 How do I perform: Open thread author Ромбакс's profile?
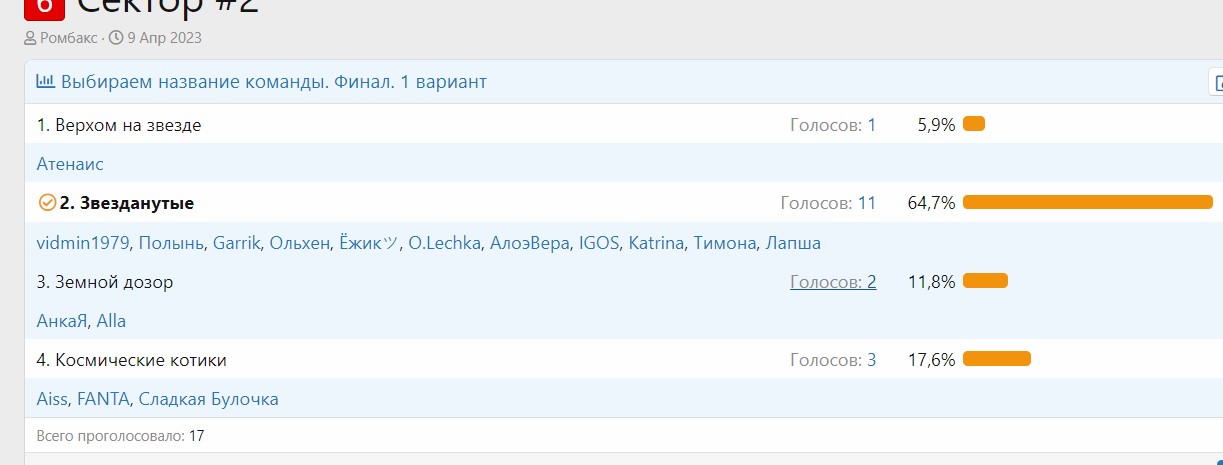click(69, 38)
